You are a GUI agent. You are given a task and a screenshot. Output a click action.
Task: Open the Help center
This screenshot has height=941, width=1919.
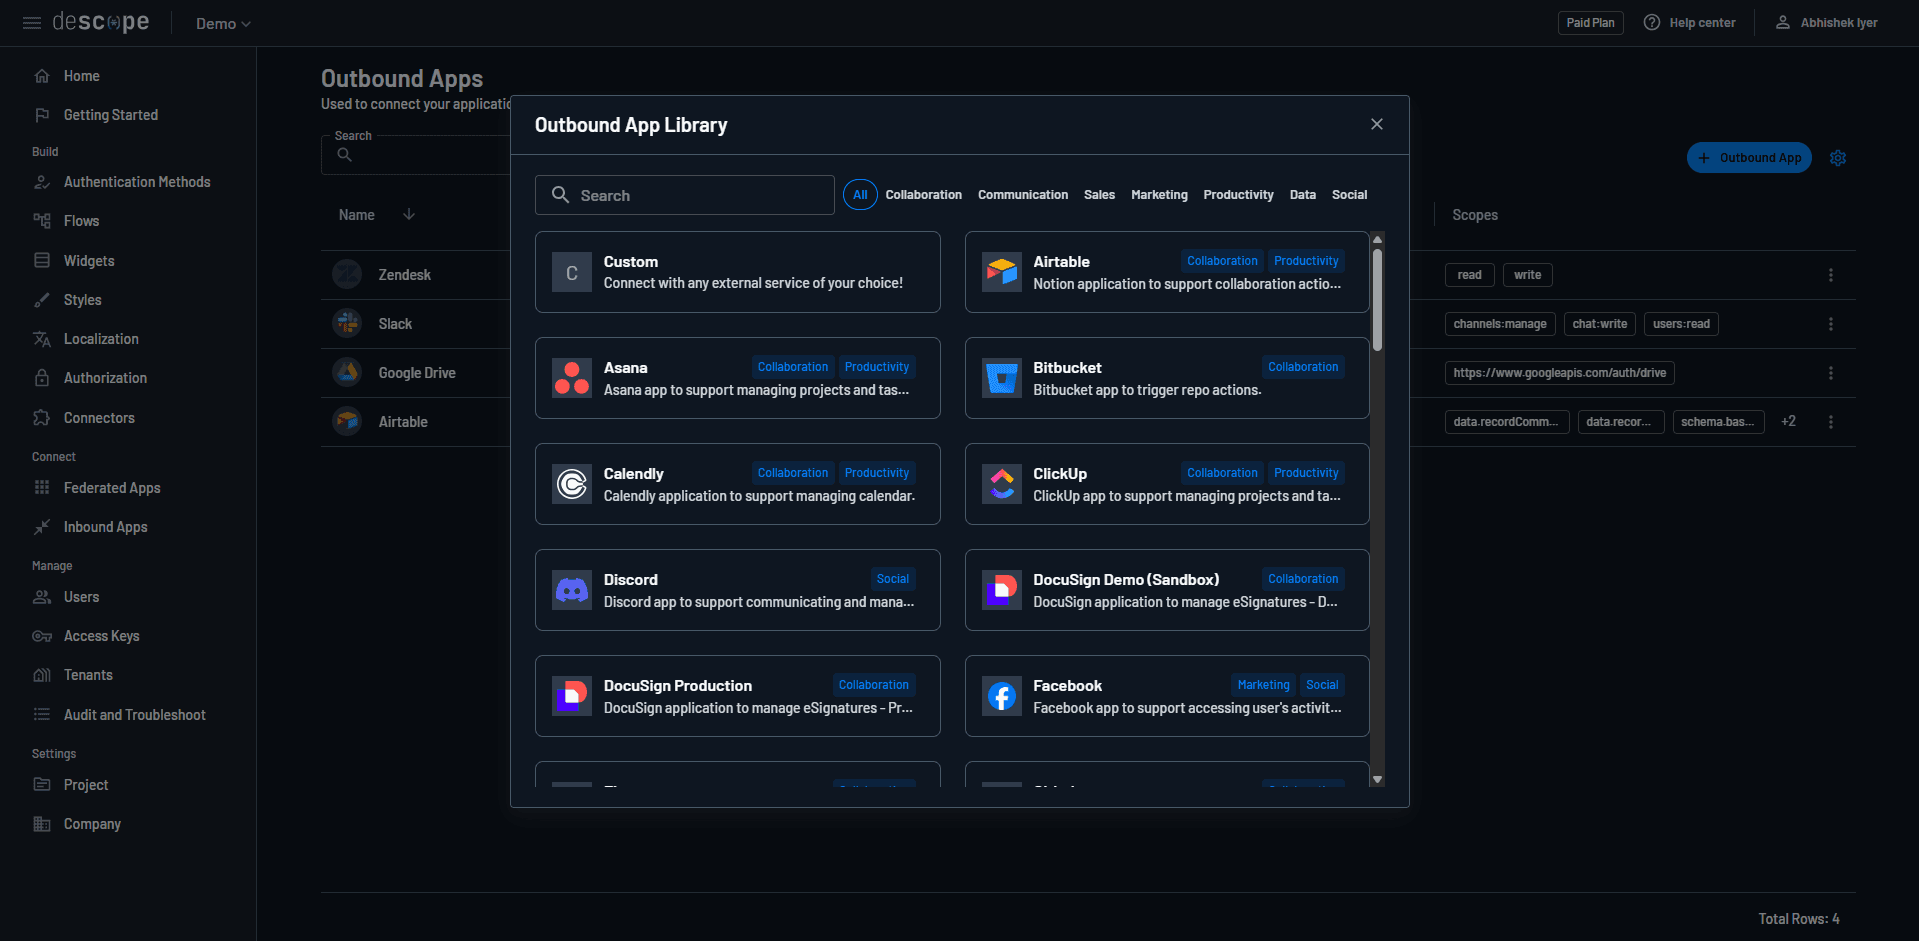click(1689, 22)
